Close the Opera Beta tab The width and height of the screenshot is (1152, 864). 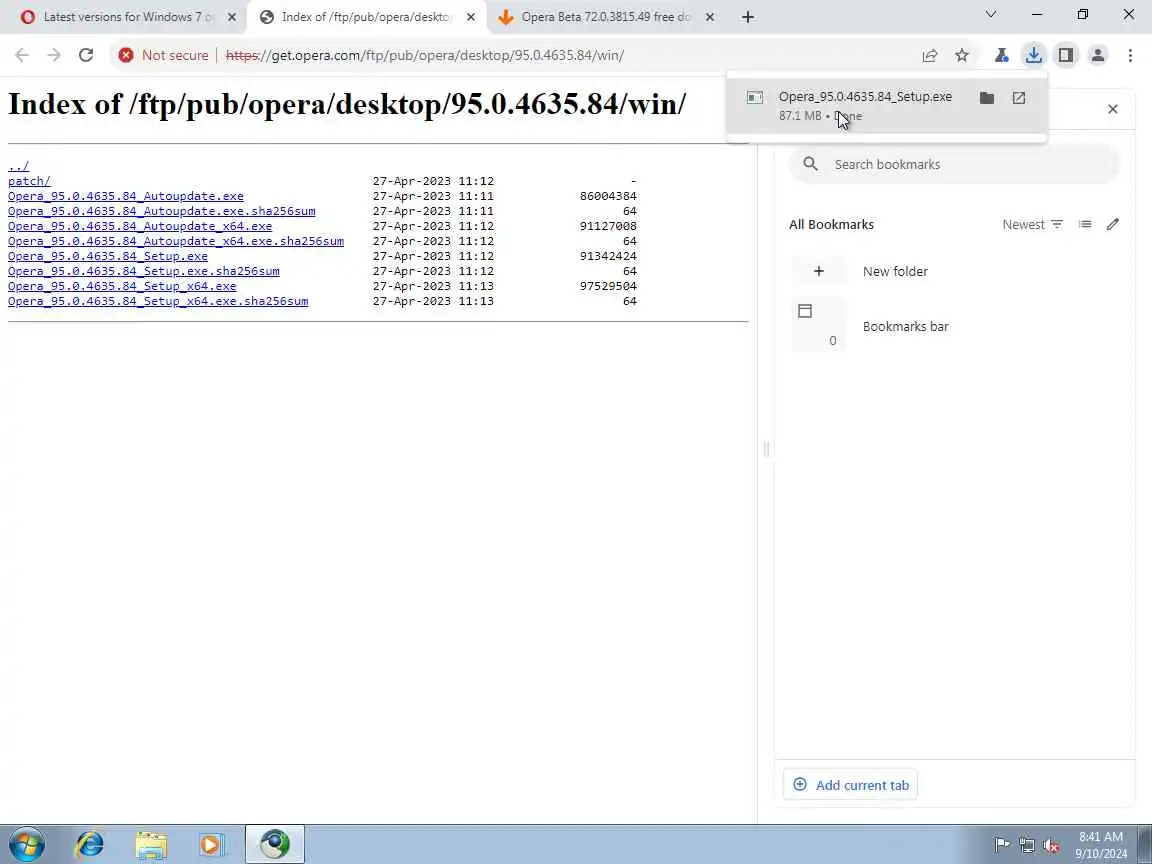click(710, 17)
